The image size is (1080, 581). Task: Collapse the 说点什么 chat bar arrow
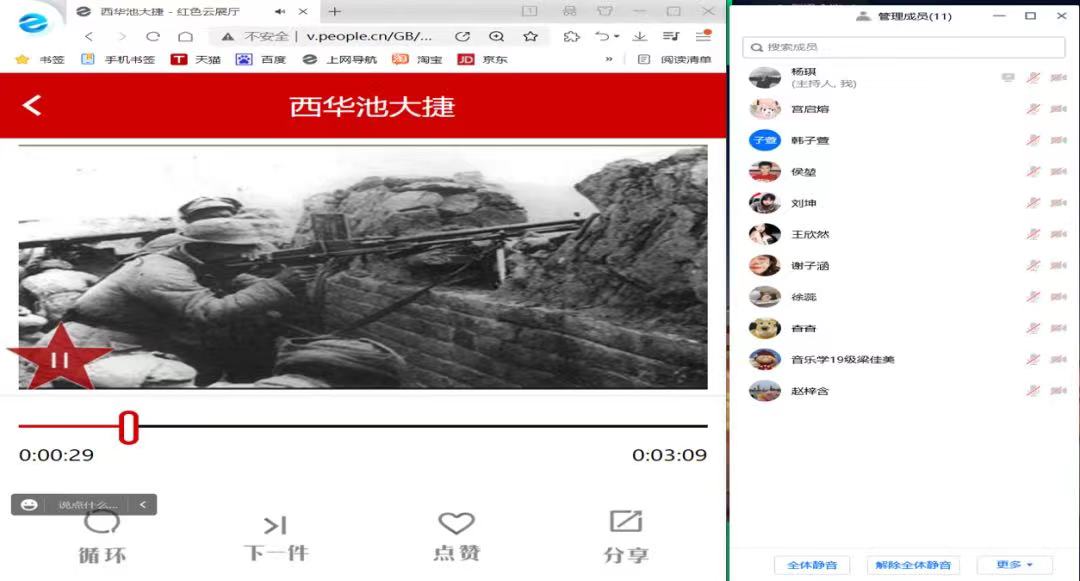[143, 505]
